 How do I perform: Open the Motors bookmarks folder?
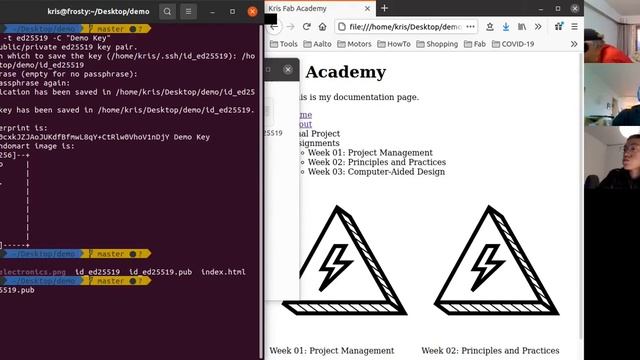[x=354, y=44]
